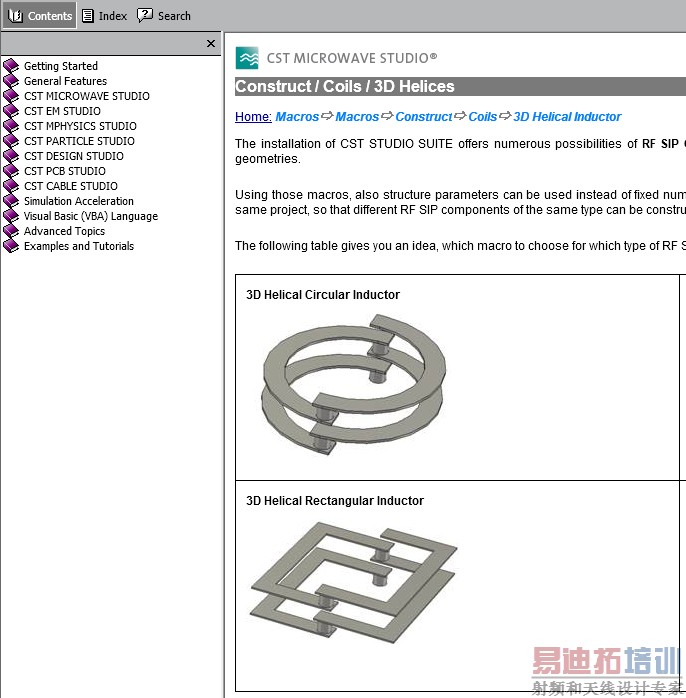Click the 3D Helical Circular Inductor heading

coord(323,295)
